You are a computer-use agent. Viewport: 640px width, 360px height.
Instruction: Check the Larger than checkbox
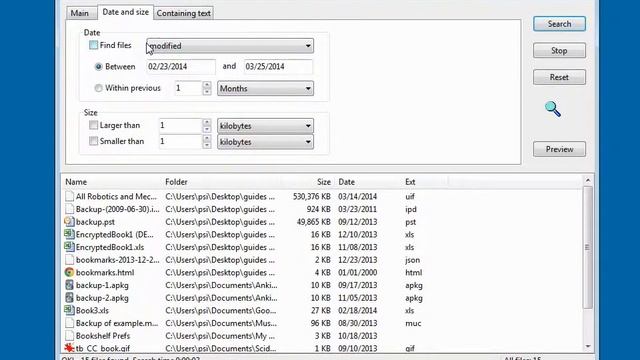point(93,125)
